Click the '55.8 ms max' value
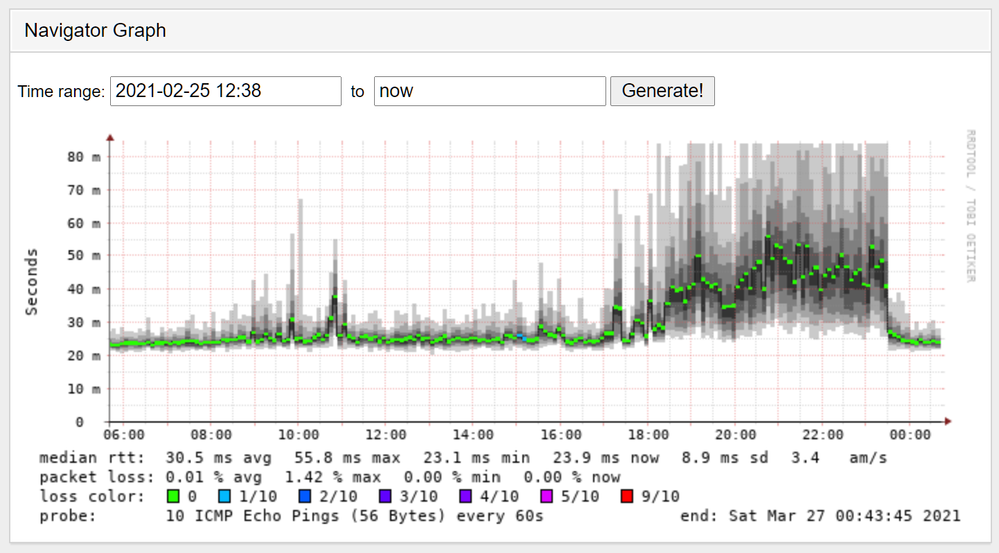 [347, 458]
